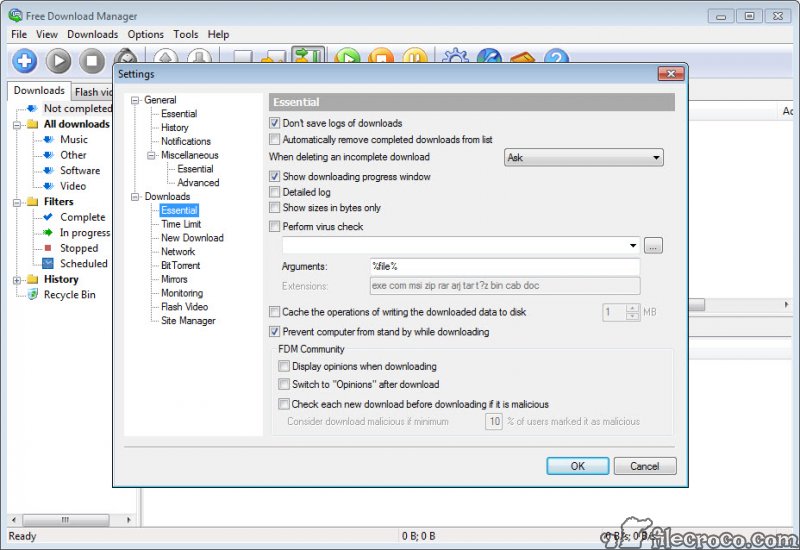Viewport: 800px width, 550px height.
Task: Open the Downloads menu in menu bar
Action: click(x=92, y=34)
